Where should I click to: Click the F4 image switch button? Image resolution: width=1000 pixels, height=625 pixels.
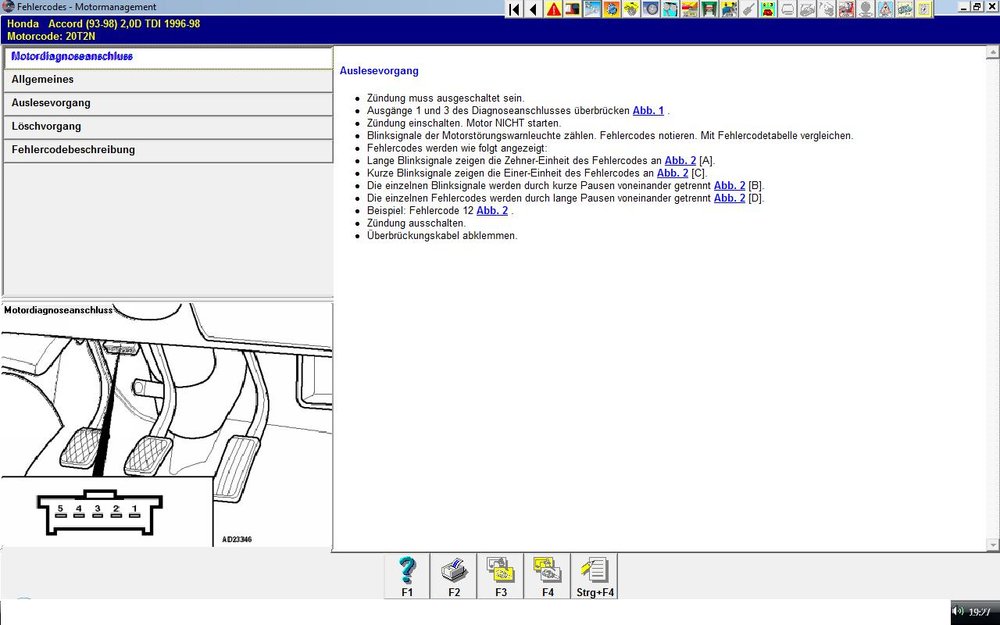[x=547, y=576]
